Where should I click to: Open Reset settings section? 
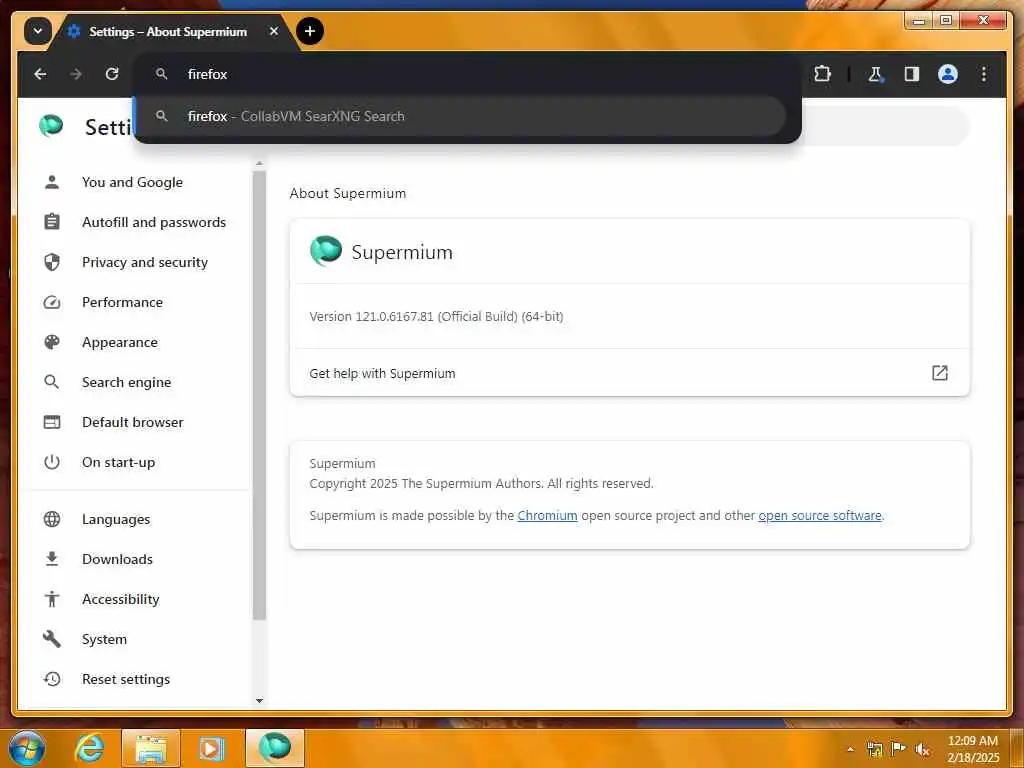point(125,679)
